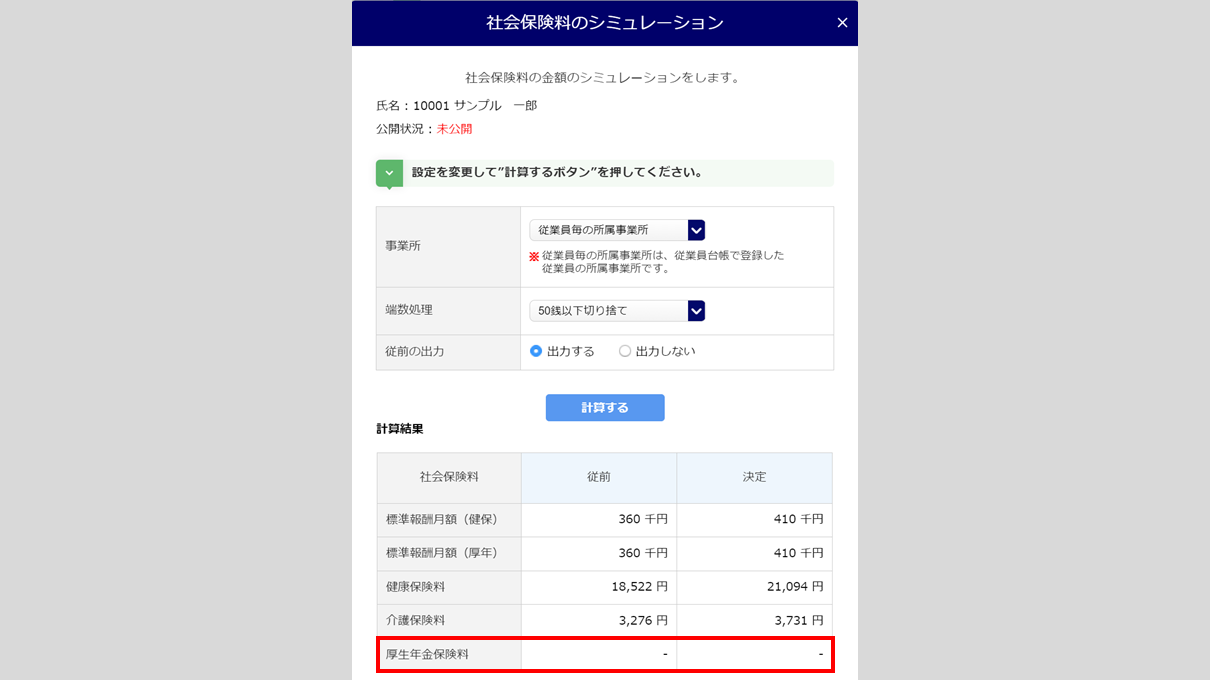Screen dimensions: 1210x684
Task: Click the 決定 column header
Action: point(754,478)
